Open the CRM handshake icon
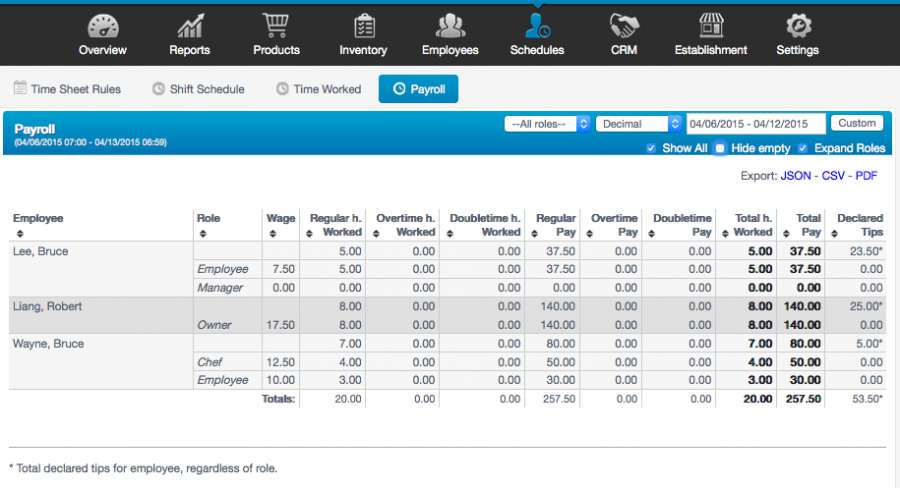The height and width of the screenshot is (488, 900). point(623,26)
